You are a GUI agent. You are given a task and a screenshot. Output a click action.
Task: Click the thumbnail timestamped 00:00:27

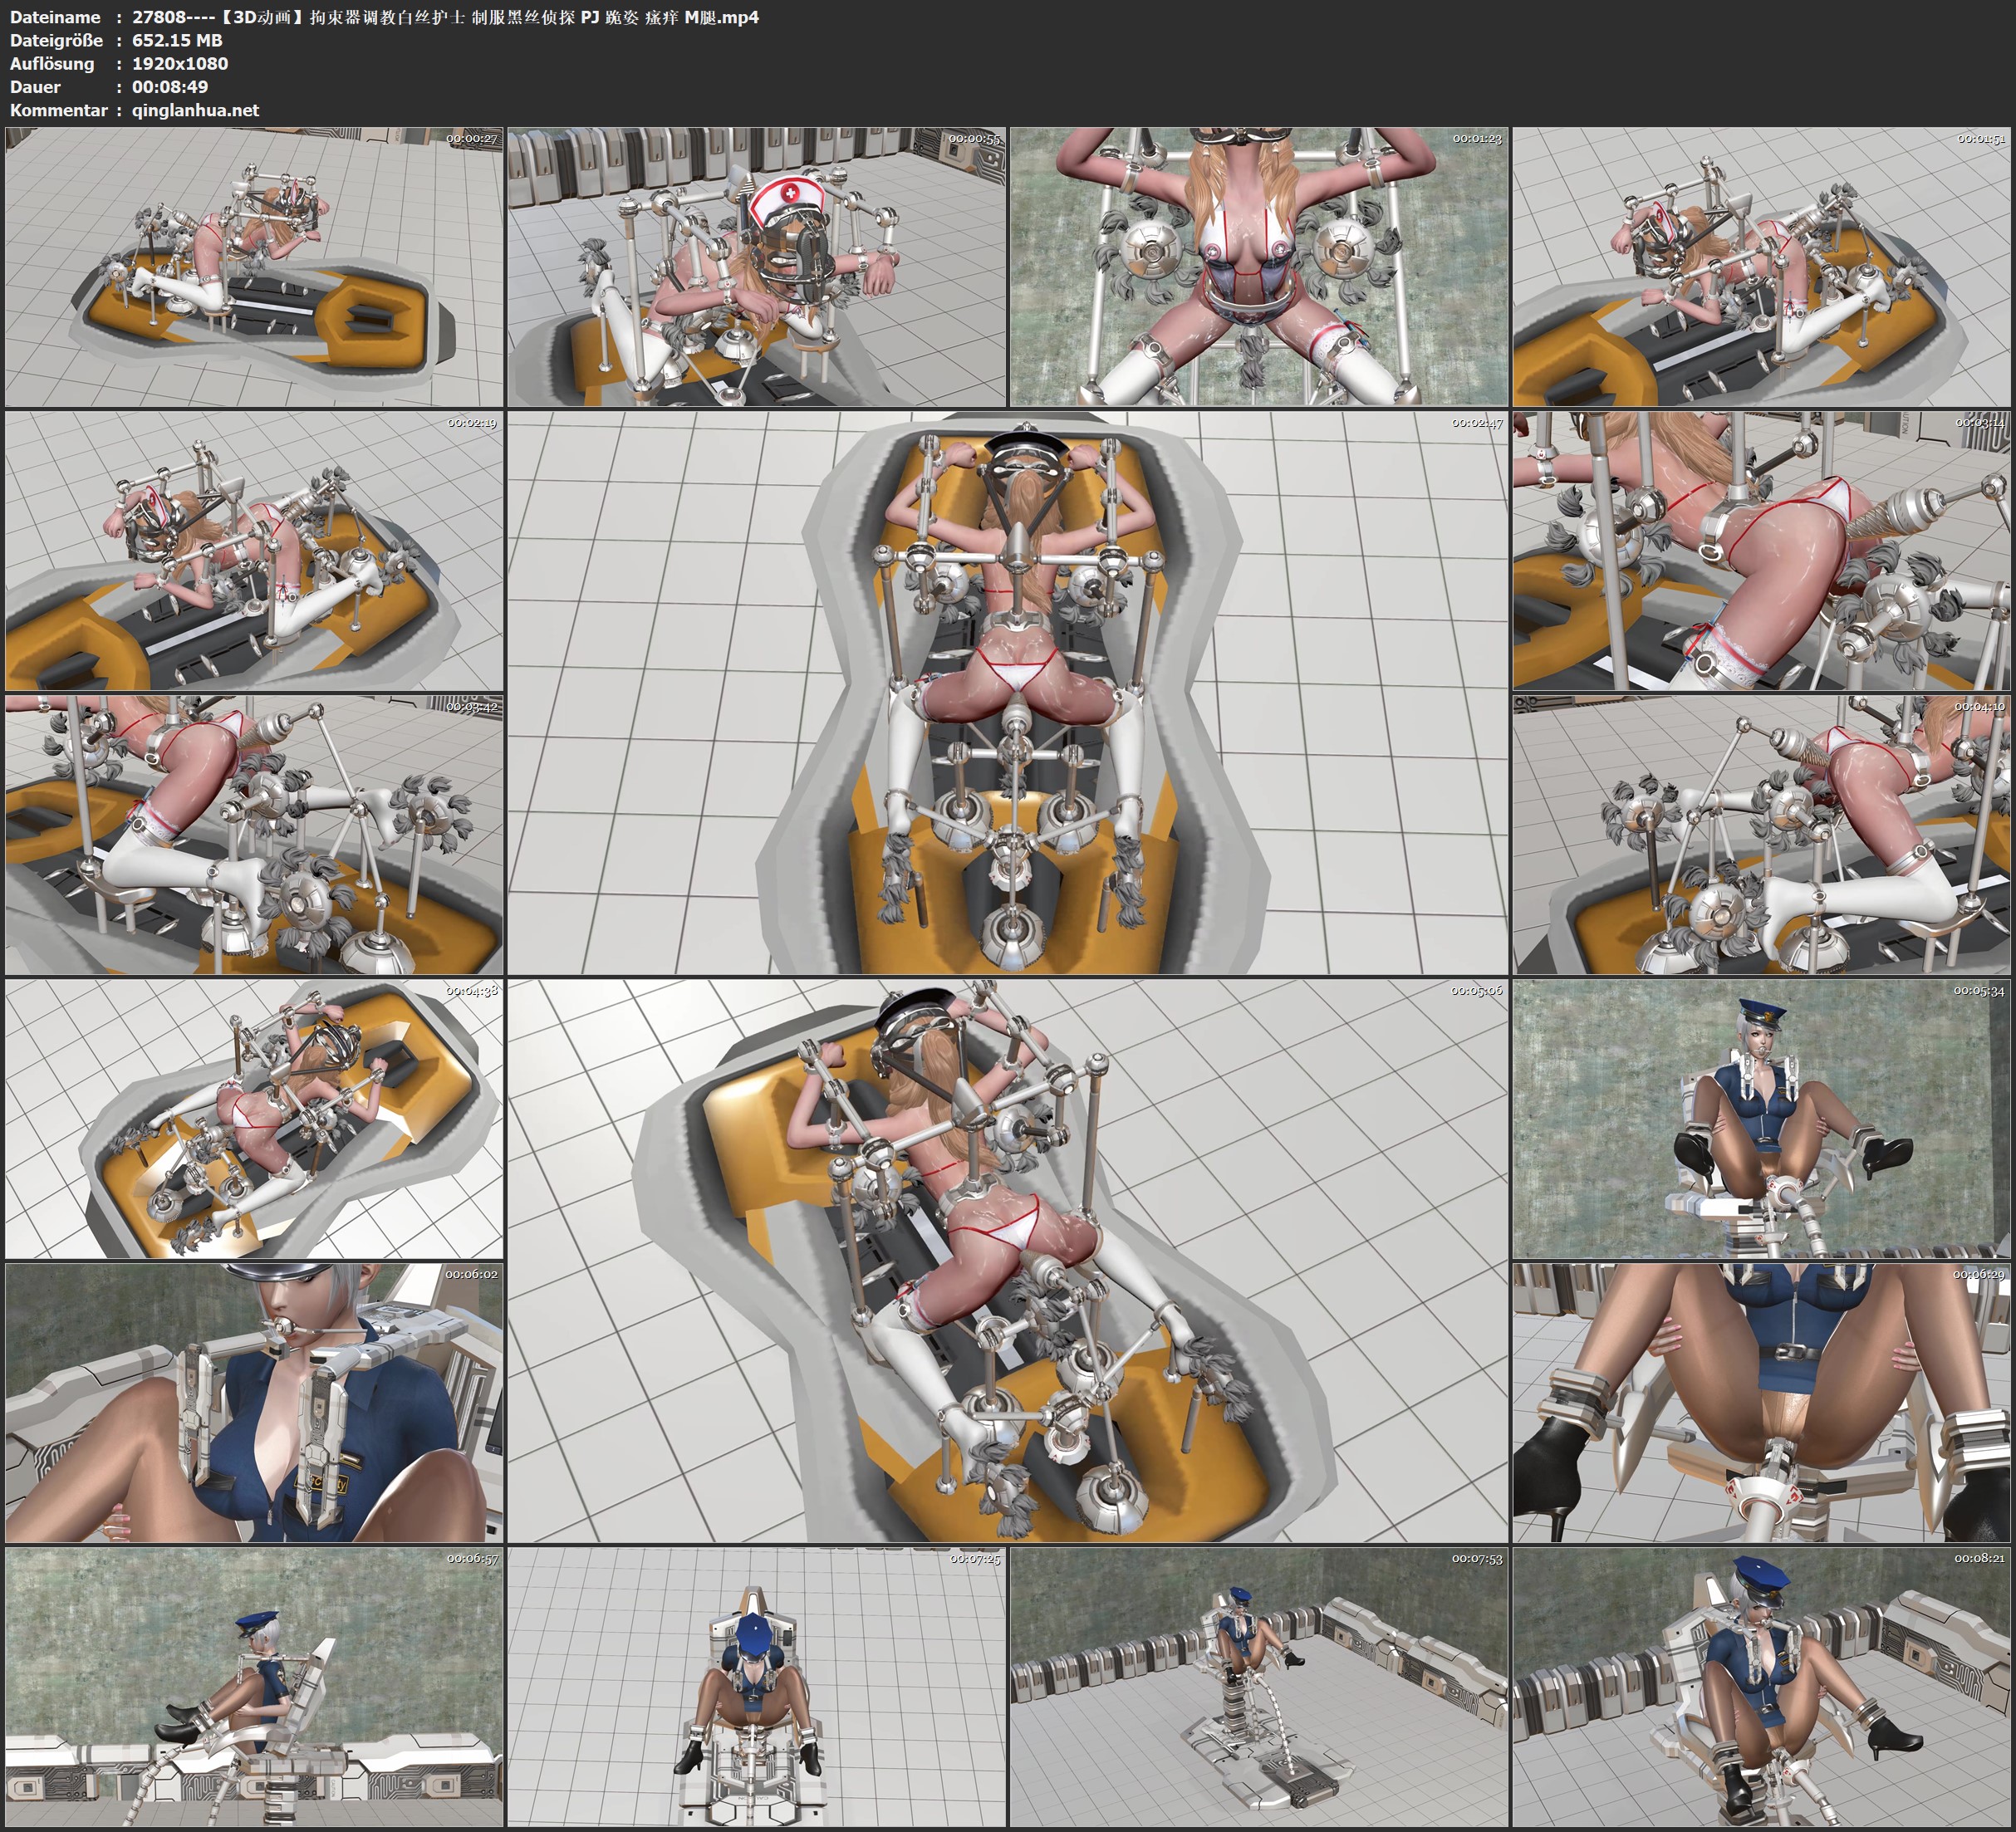click(x=254, y=267)
